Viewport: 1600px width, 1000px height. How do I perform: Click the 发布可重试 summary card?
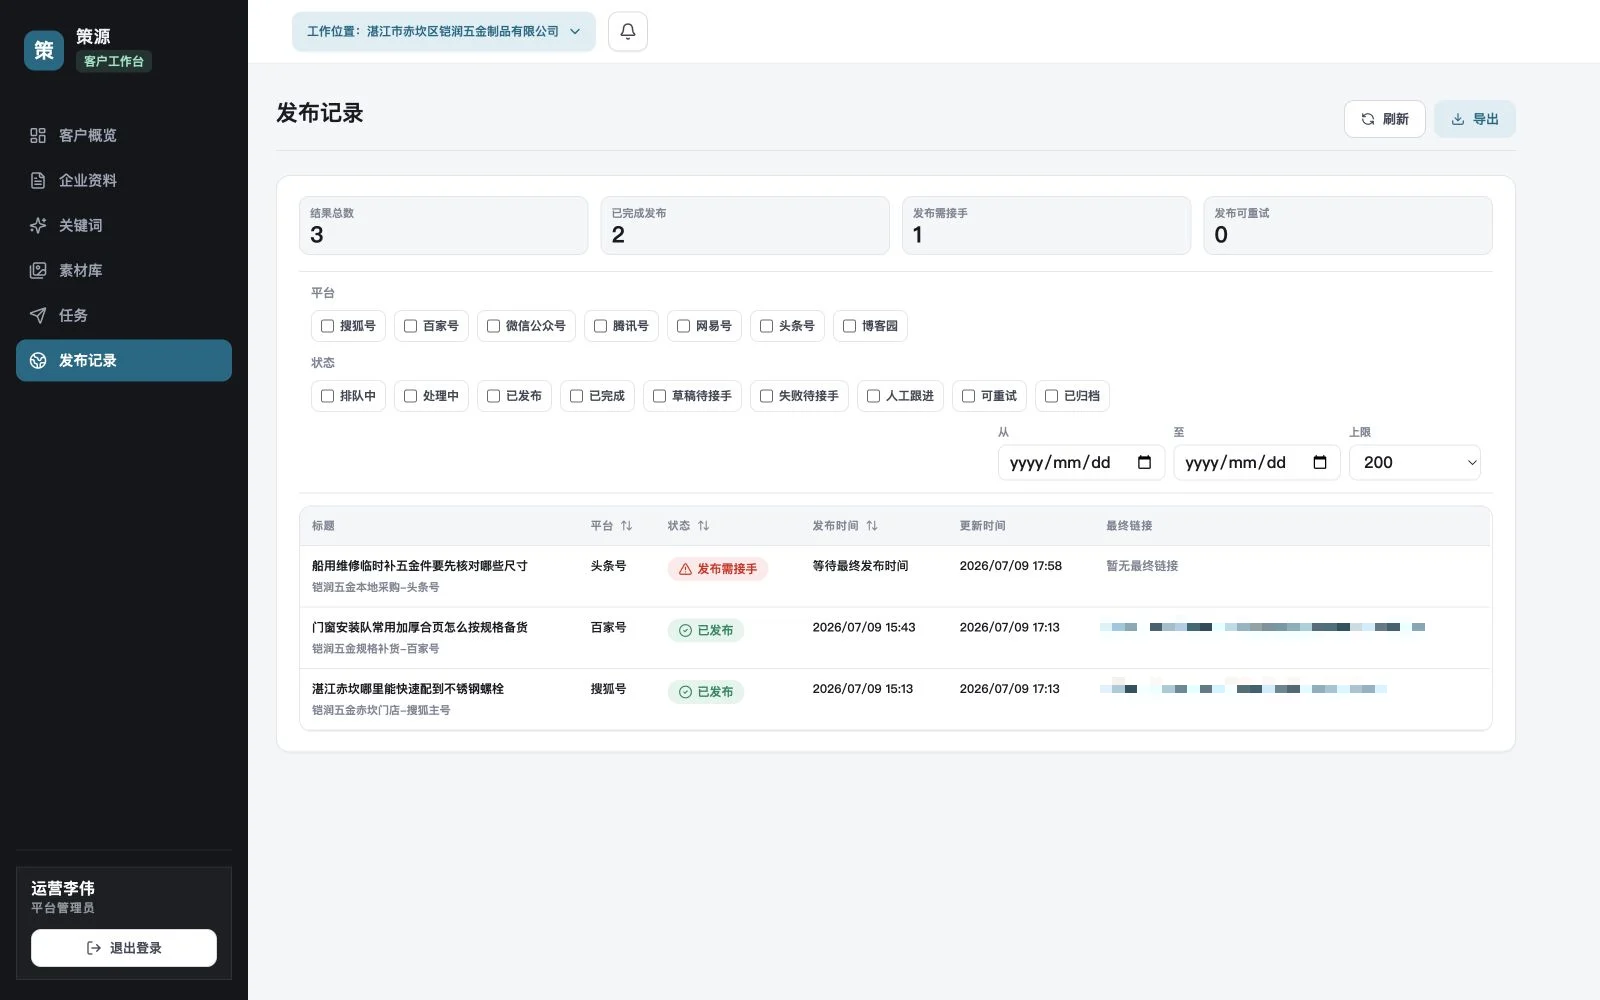point(1348,226)
